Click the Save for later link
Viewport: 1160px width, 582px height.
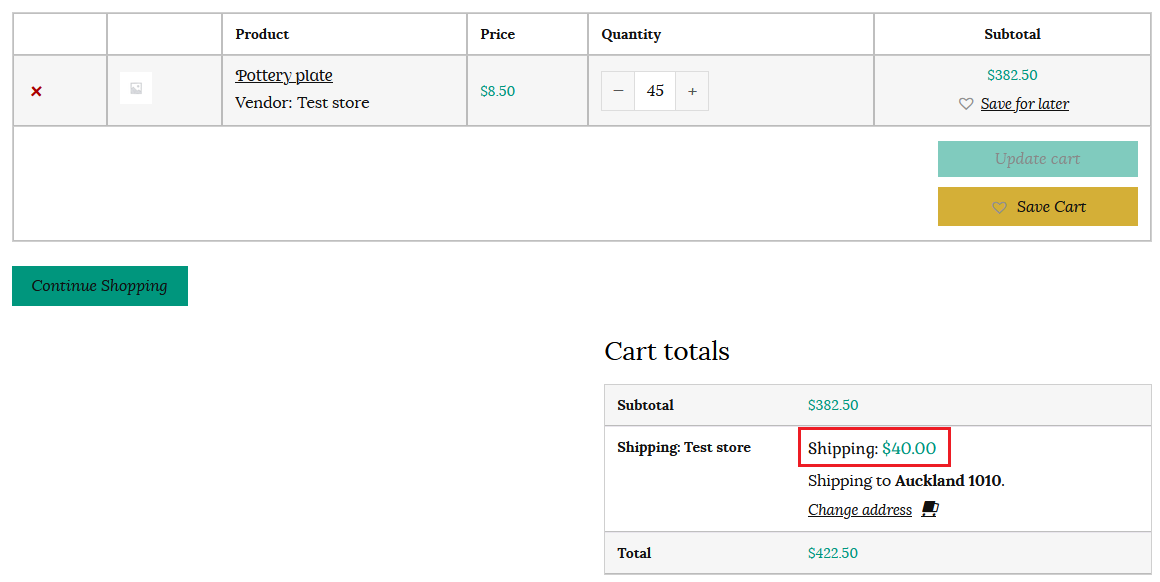[1025, 104]
